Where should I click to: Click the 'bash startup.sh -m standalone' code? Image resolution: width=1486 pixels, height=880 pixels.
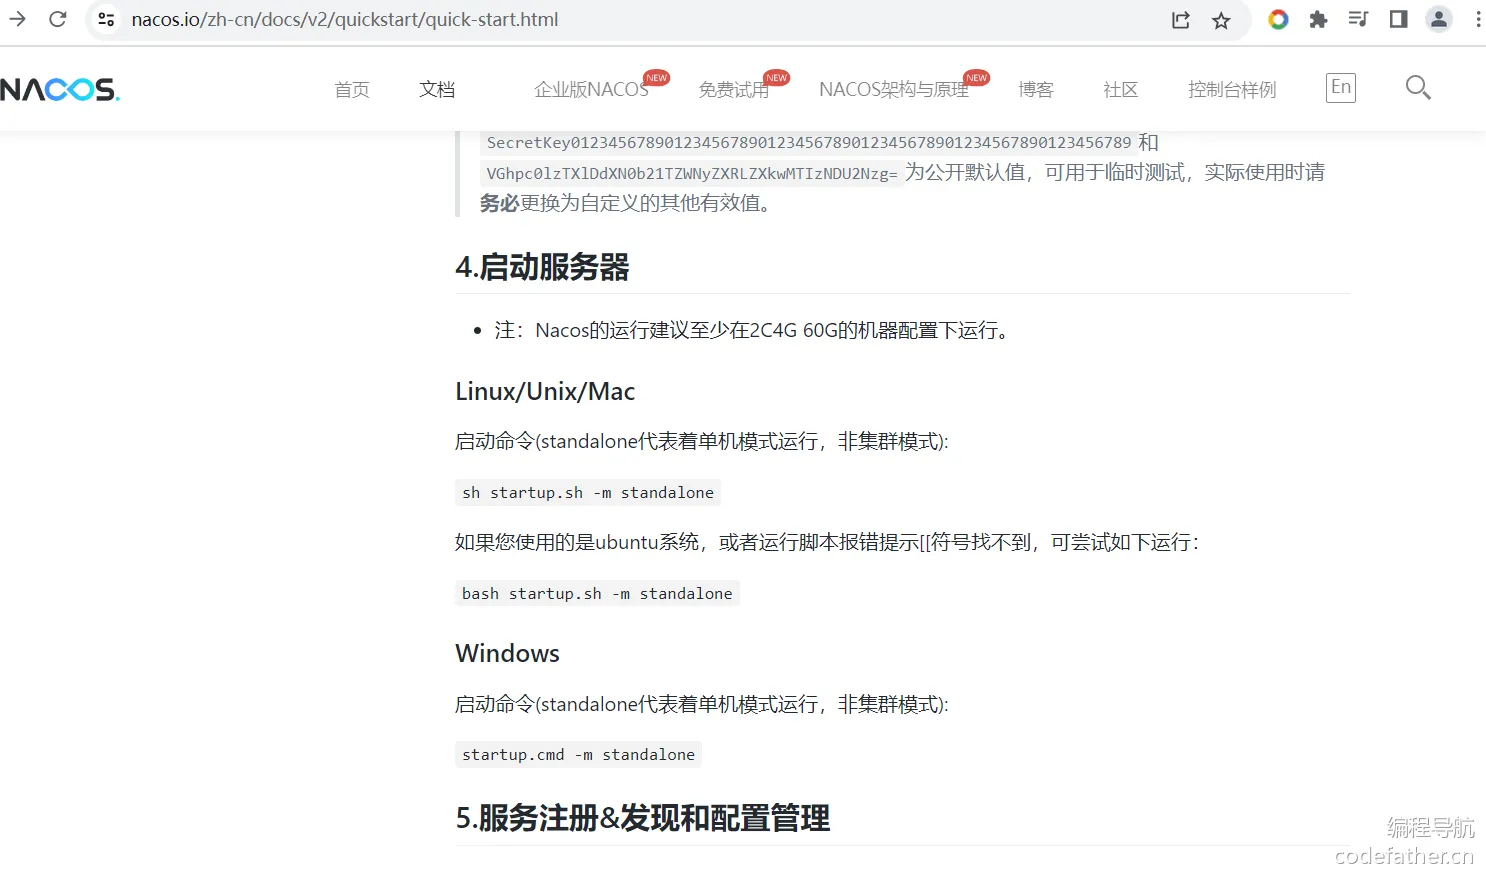coord(597,593)
